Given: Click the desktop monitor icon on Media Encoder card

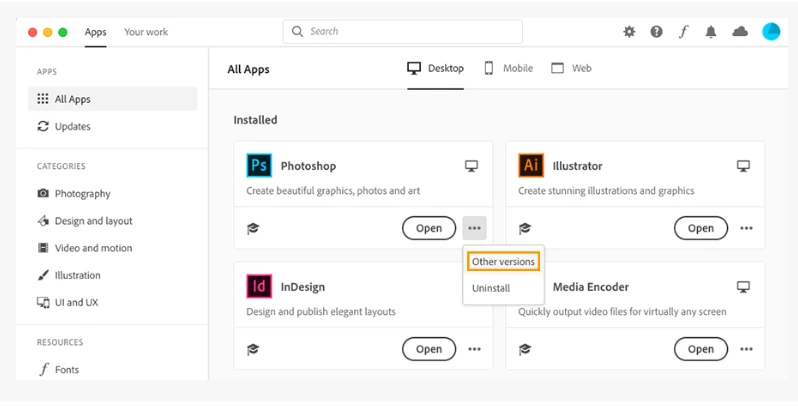Looking at the screenshot, I should (744, 287).
